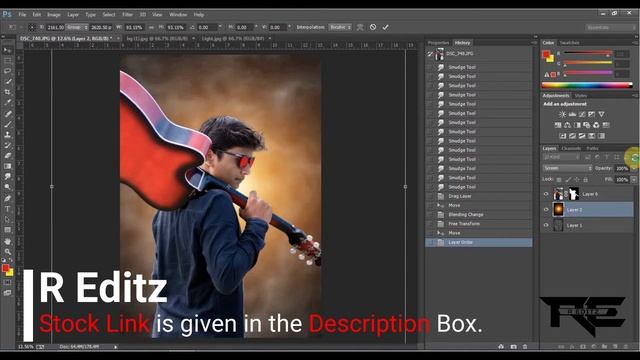Screen dimensions: 640x360
Task: Select the Spot Healing Brush tool
Action: [7, 113]
